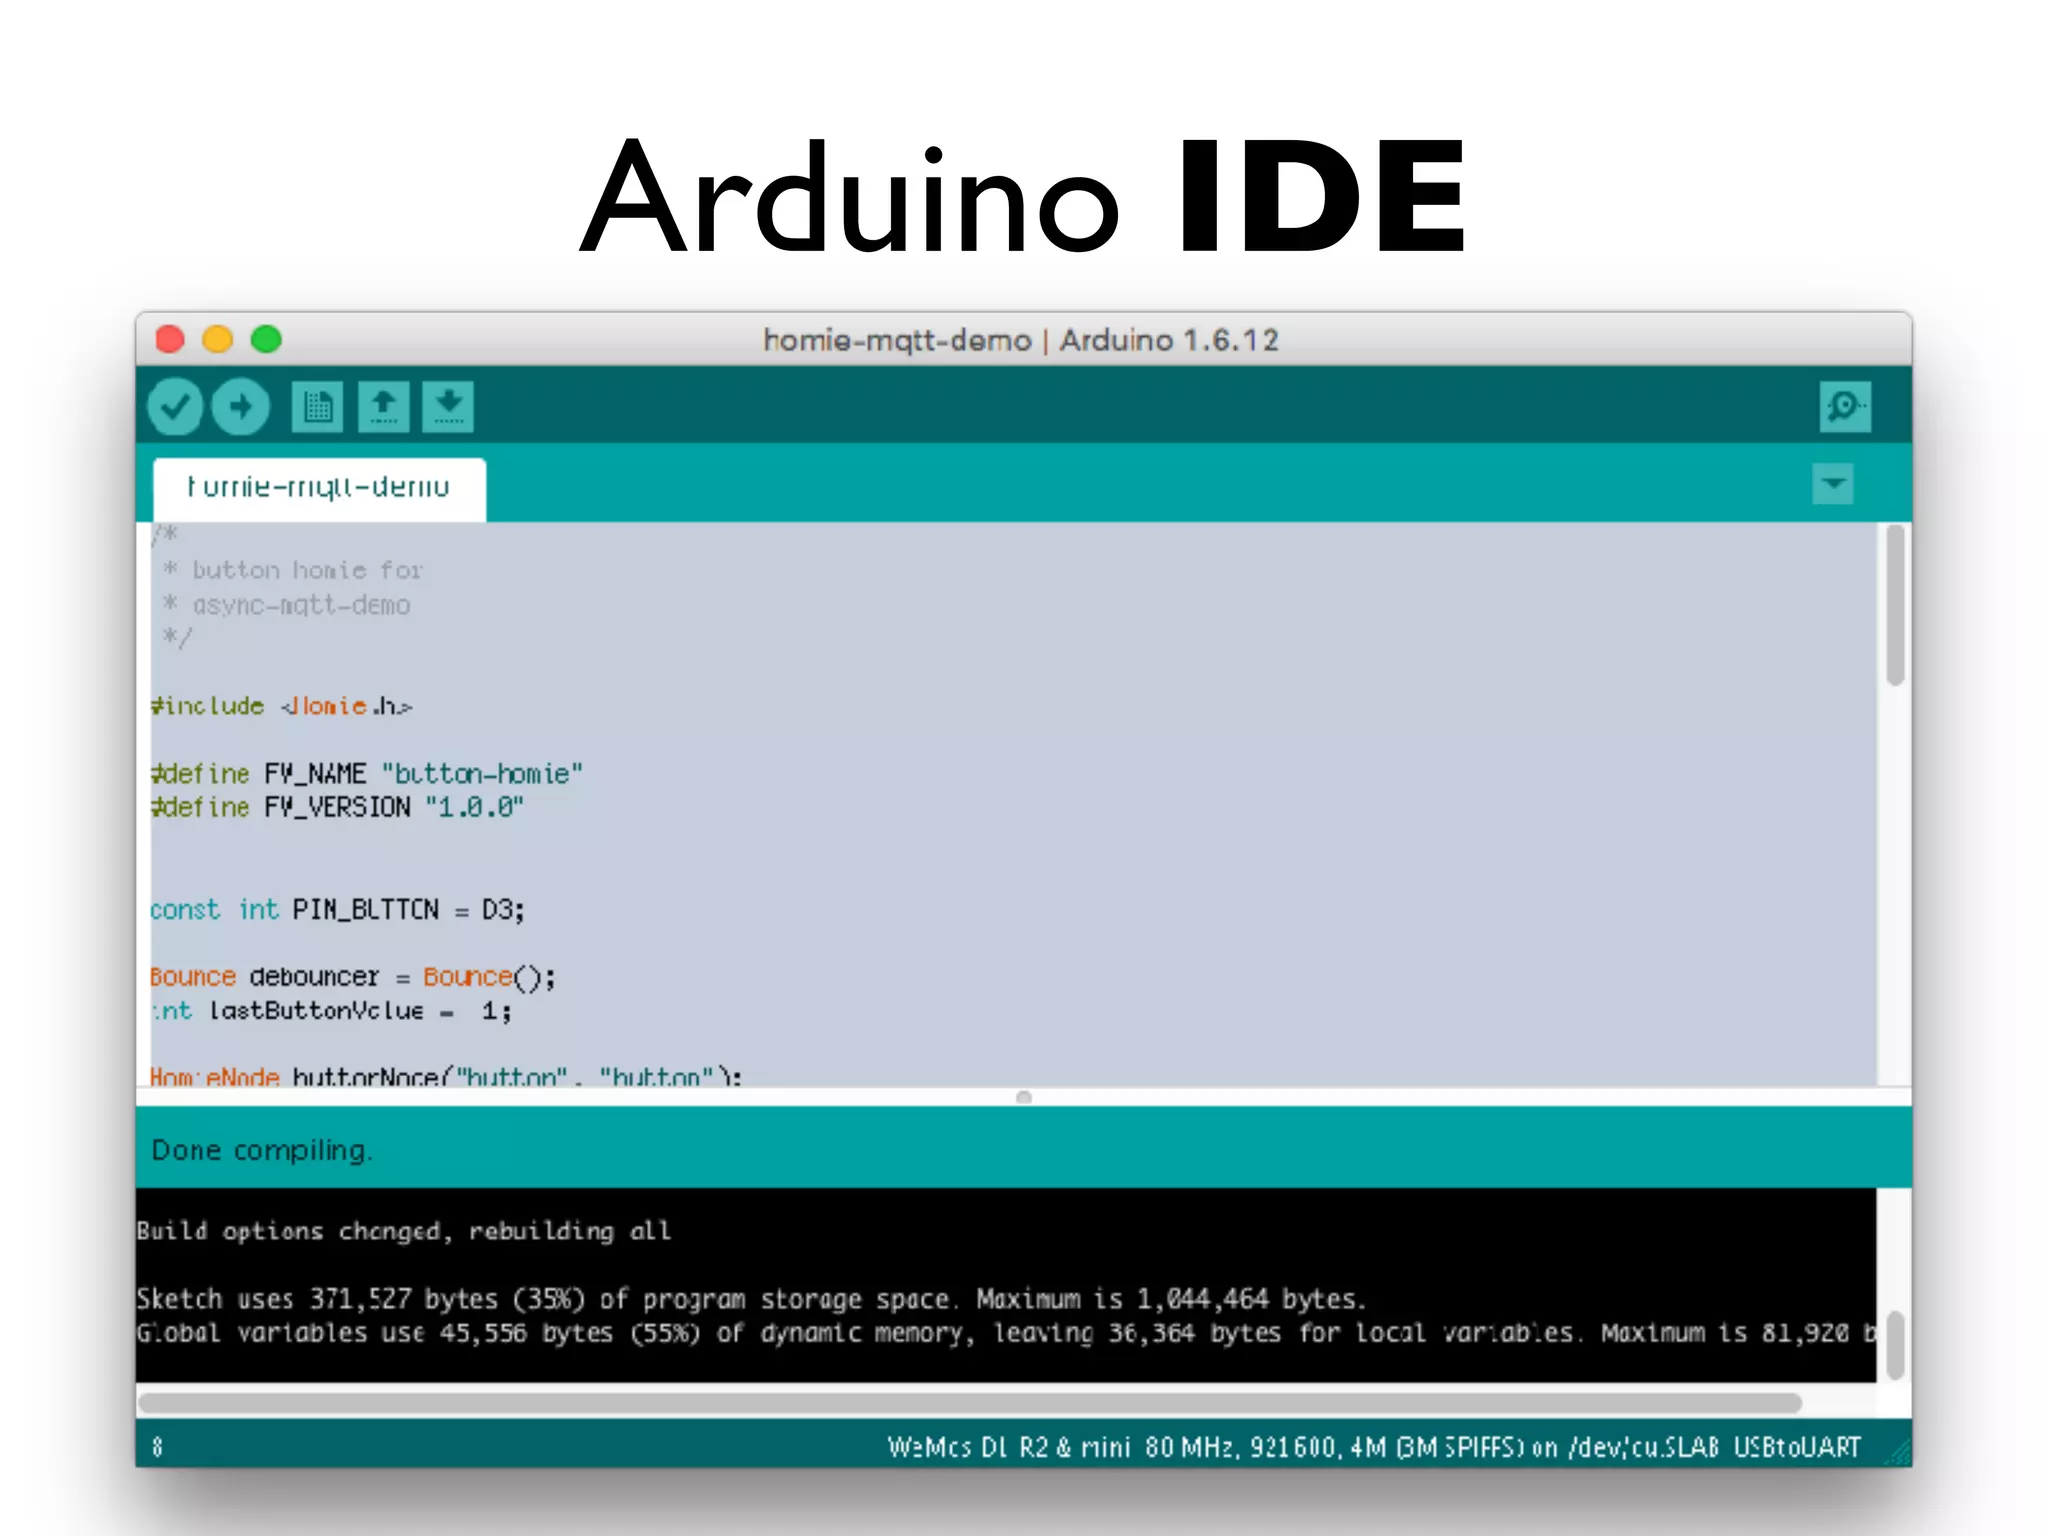The image size is (2048, 1536).
Task: Click the 'HomieNode buttonNode' code line
Action: [x=446, y=1076]
